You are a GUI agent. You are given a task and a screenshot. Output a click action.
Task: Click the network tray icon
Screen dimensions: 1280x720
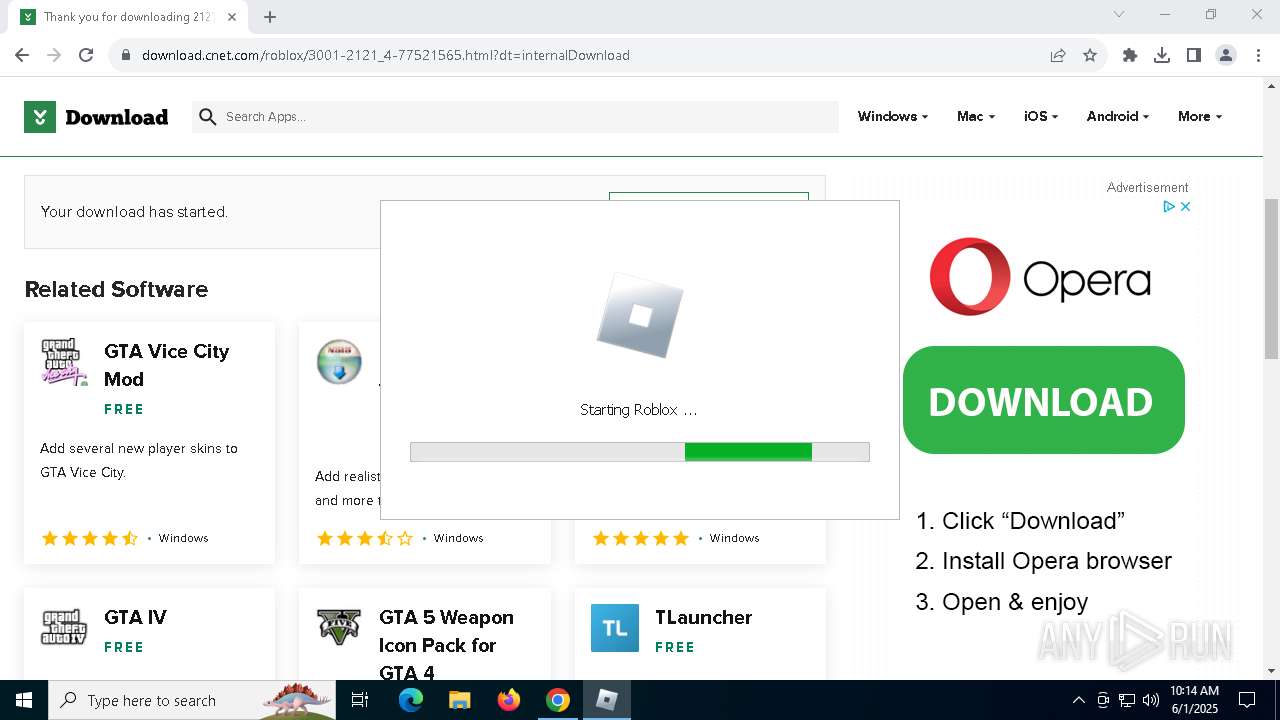[1127, 700]
